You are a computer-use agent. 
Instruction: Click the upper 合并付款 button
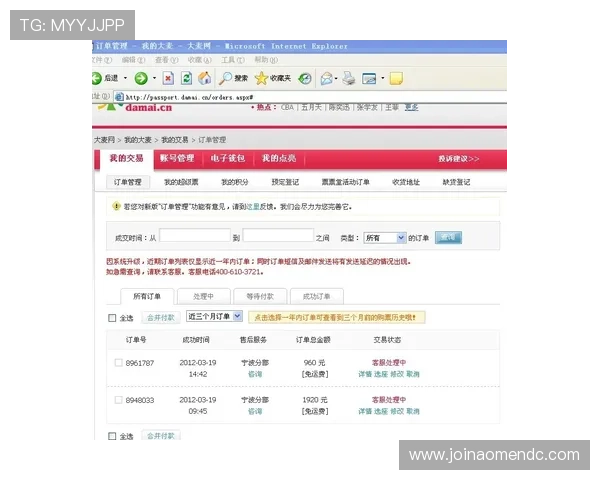pos(161,318)
